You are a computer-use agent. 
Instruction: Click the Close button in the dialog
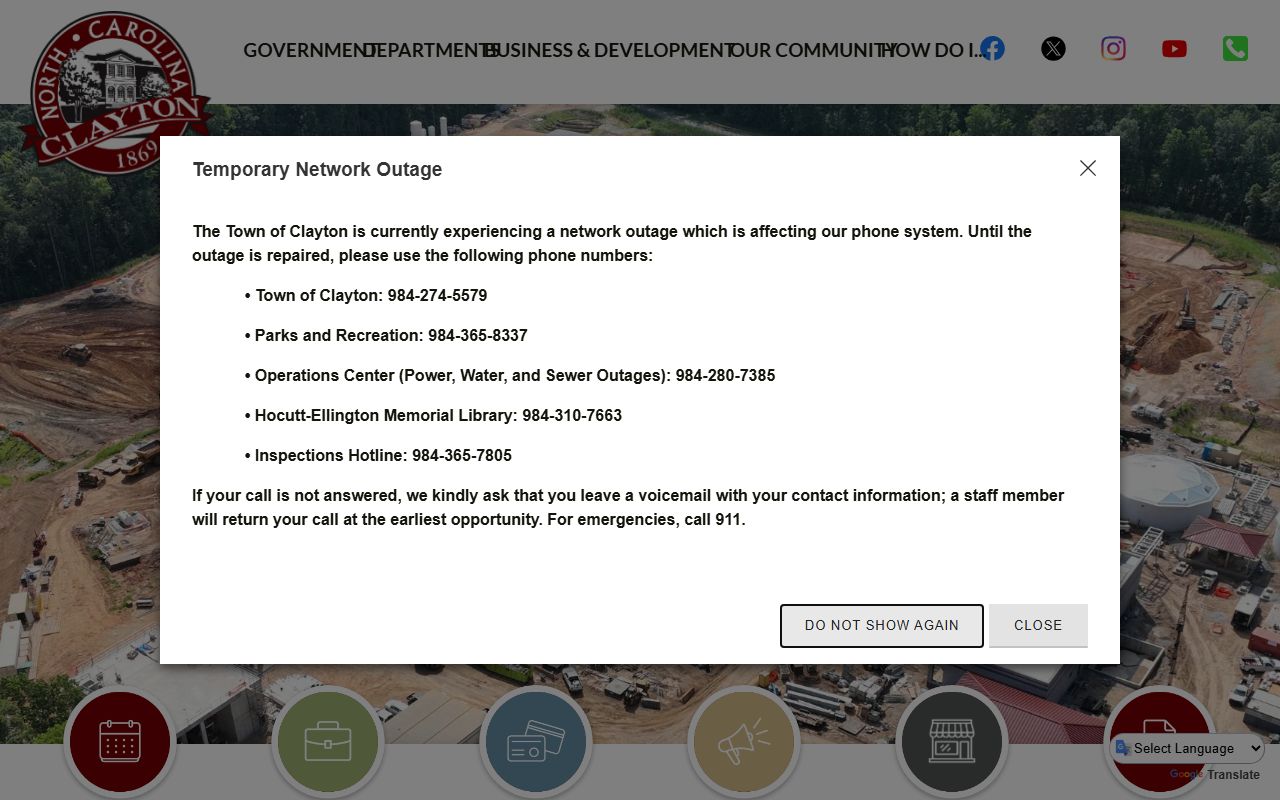tap(1038, 625)
